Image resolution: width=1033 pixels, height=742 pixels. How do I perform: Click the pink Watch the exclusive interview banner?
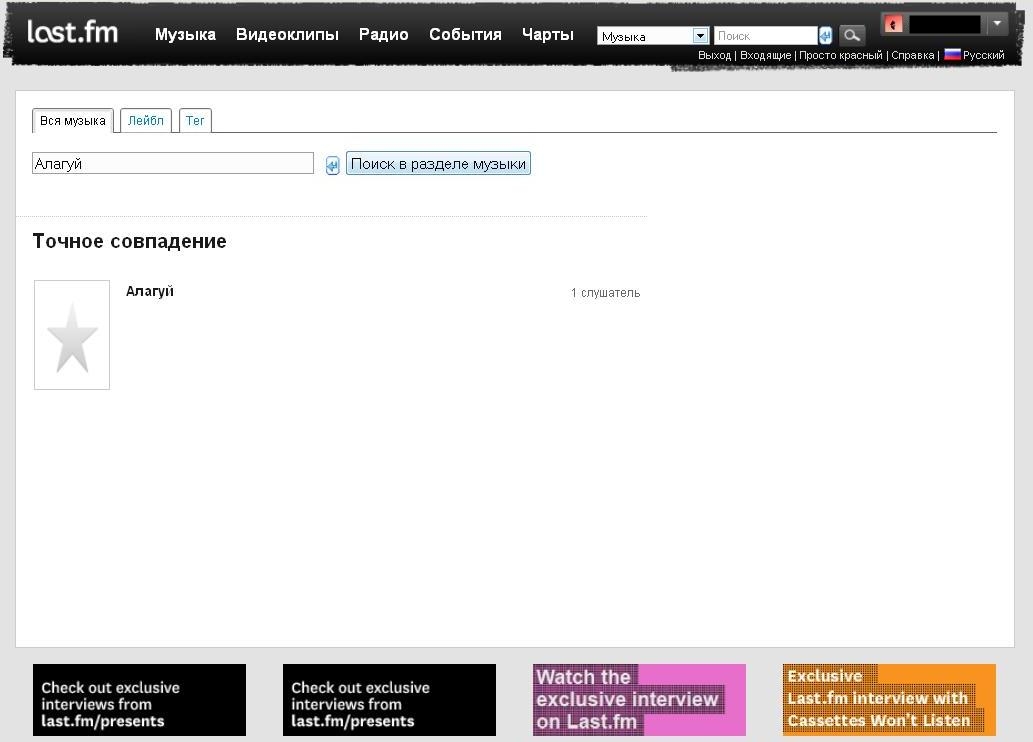coord(639,700)
